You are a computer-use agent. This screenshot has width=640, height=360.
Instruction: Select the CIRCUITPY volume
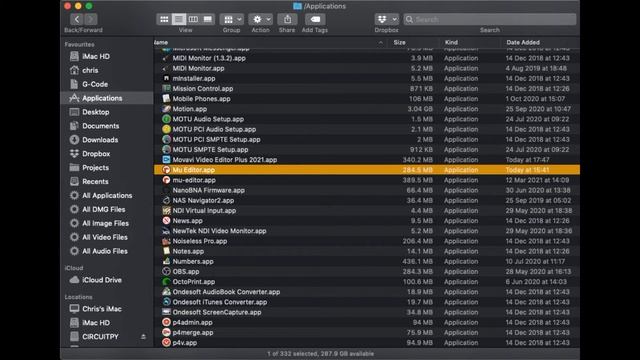[100, 337]
